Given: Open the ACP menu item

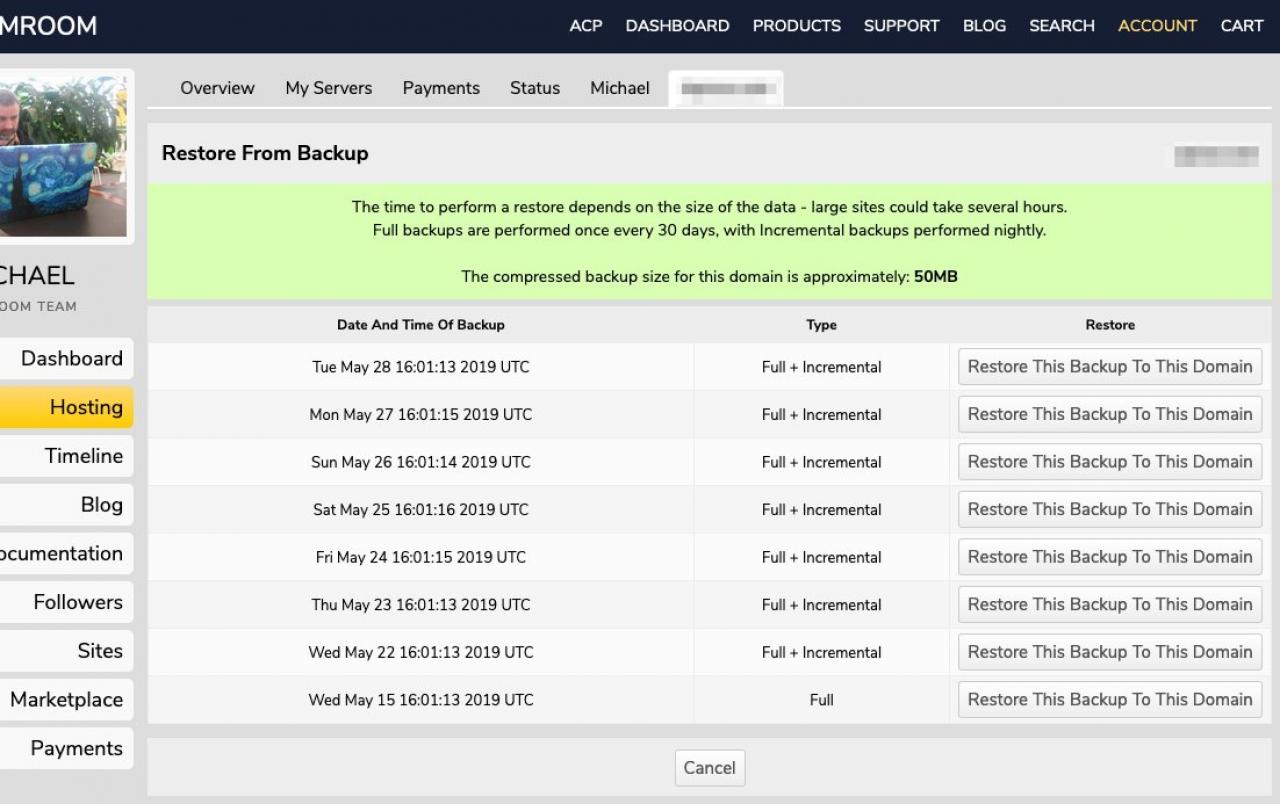Looking at the screenshot, I should (586, 26).
